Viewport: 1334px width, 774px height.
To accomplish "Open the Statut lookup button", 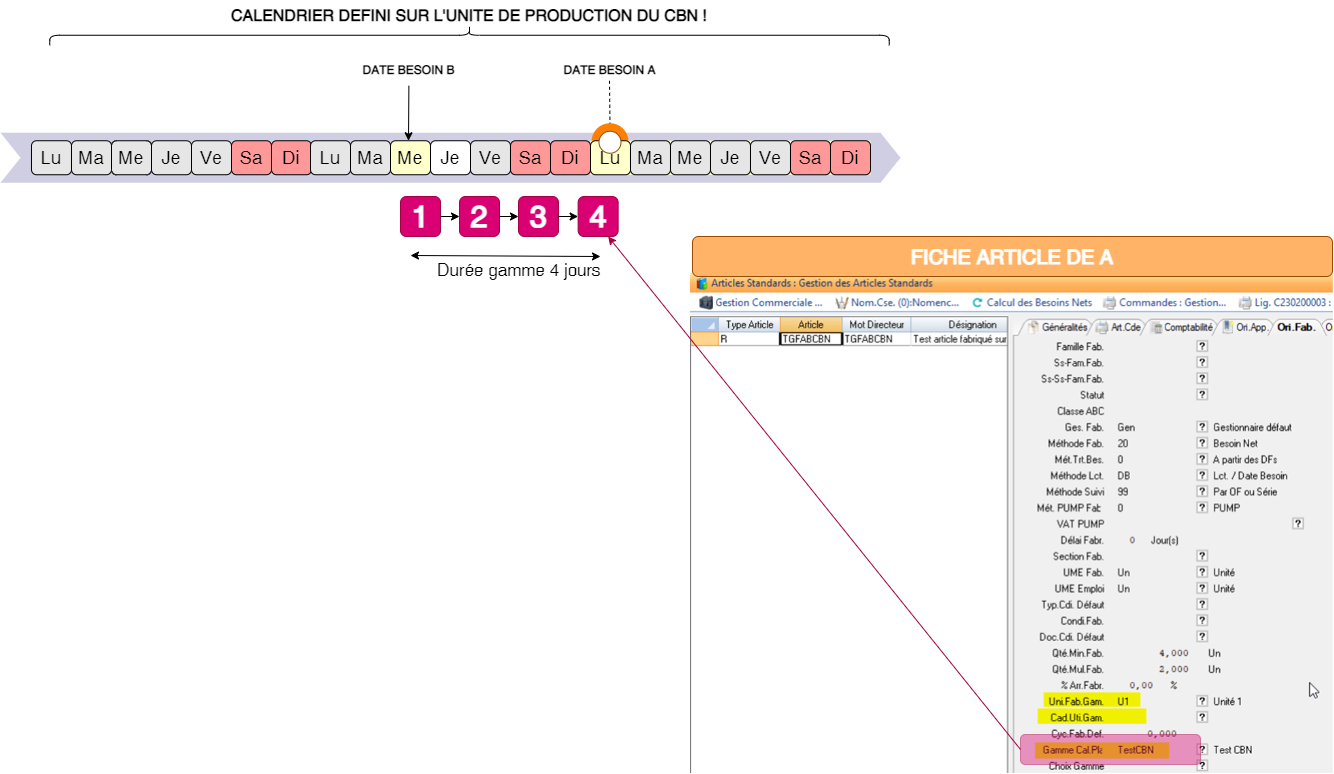I will tap(1201, 394).
